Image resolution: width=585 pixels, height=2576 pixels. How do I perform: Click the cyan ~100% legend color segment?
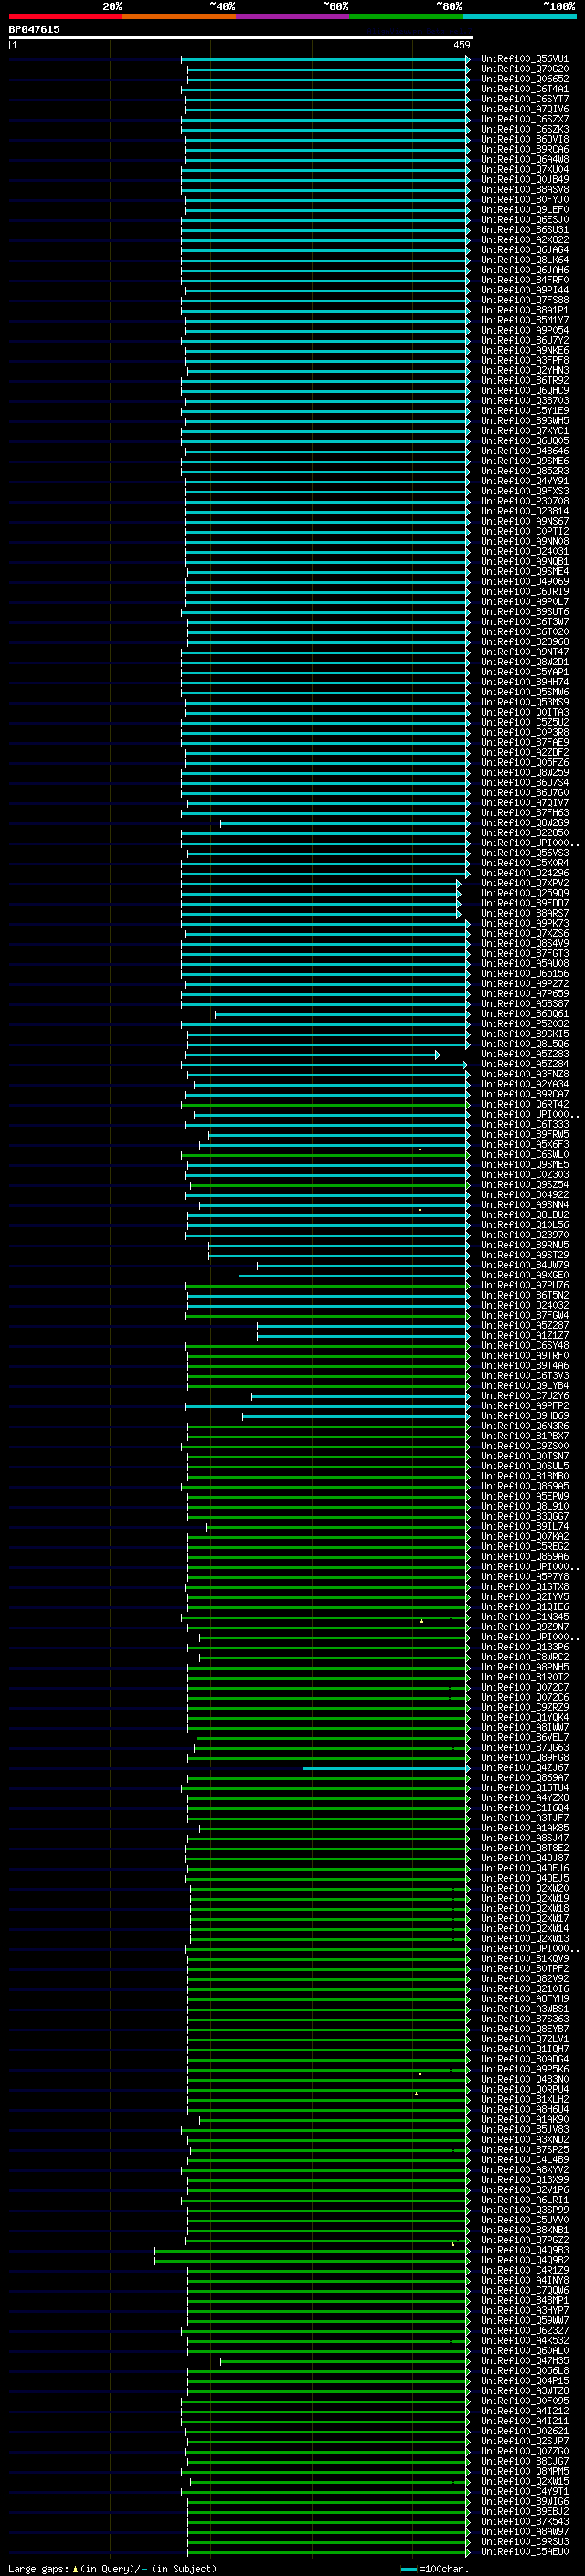pos(519,16)
